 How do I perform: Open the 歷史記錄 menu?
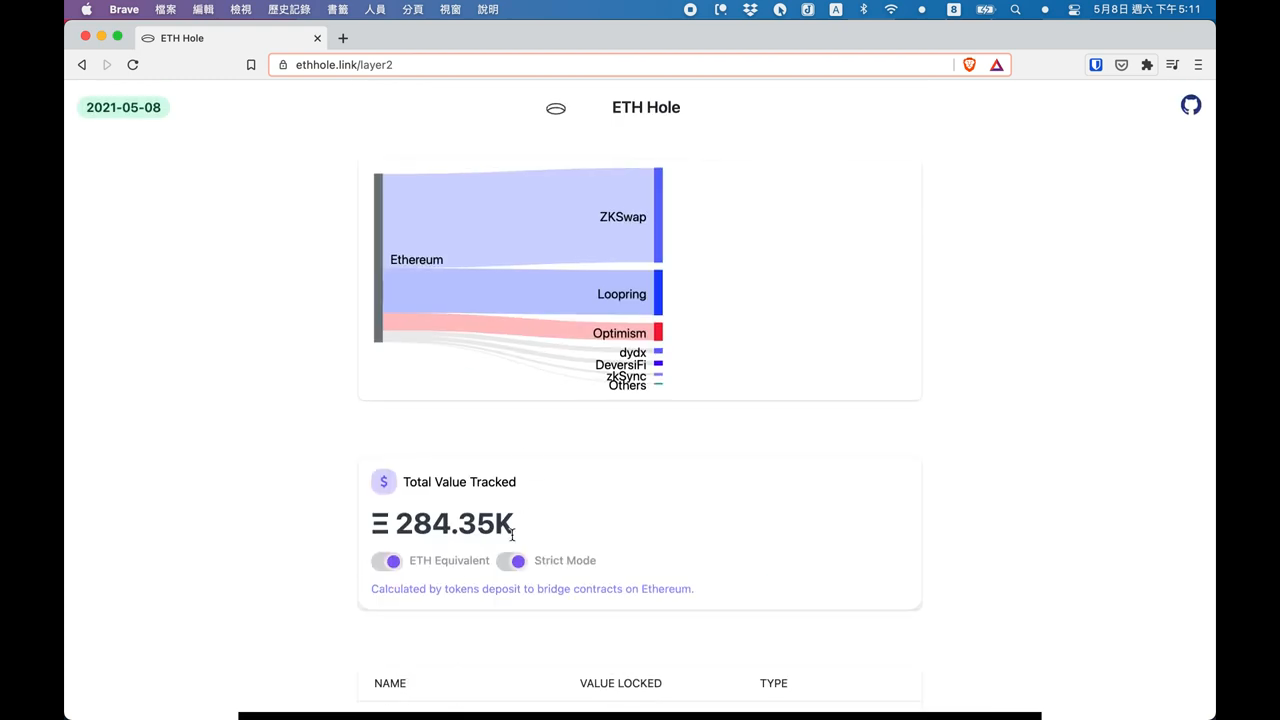289,9
